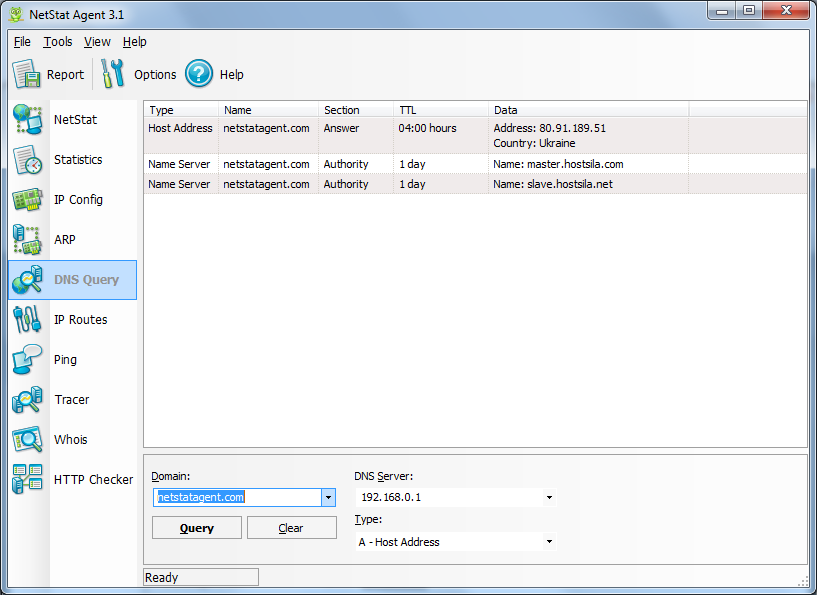
Task: Click the Clear button
Action: (291, 528)
